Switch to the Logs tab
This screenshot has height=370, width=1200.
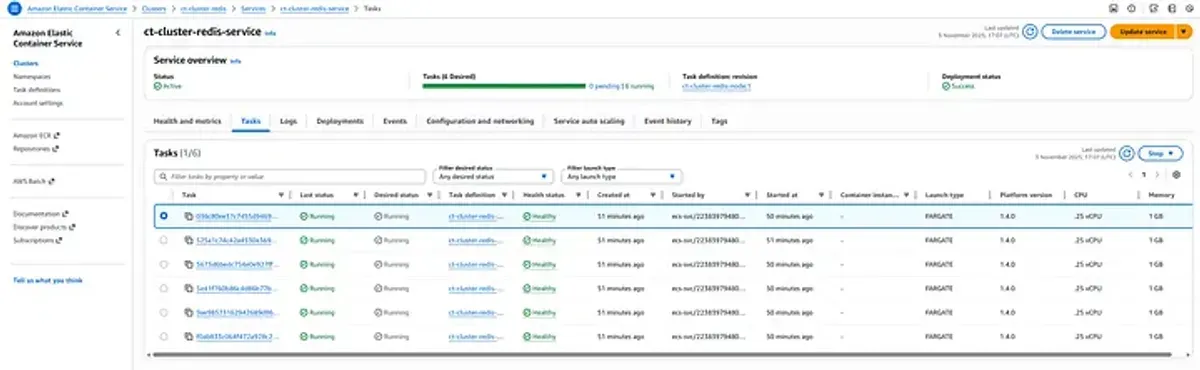click(x=289, y=121)
